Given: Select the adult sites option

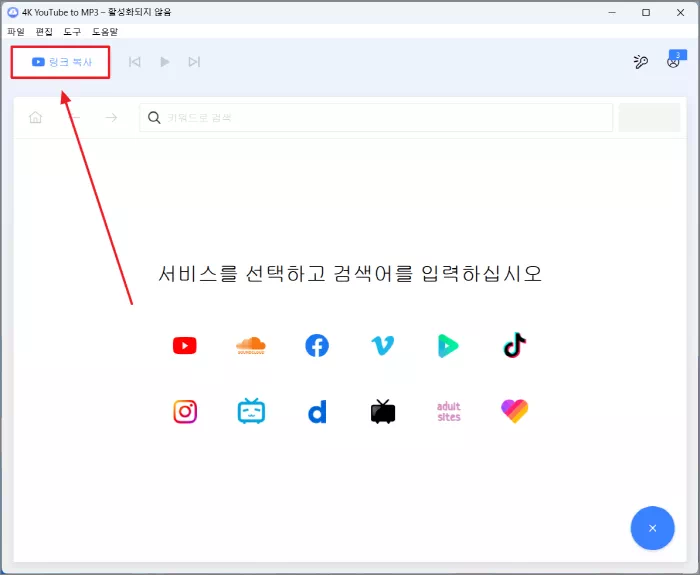Looking at the screenshot, I should (x=449, y=411).
